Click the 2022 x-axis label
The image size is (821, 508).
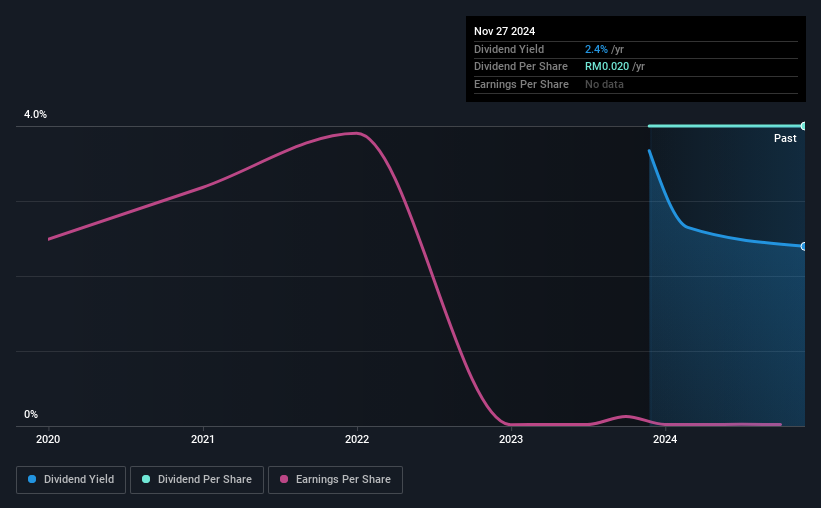click(x=357, y=439)
